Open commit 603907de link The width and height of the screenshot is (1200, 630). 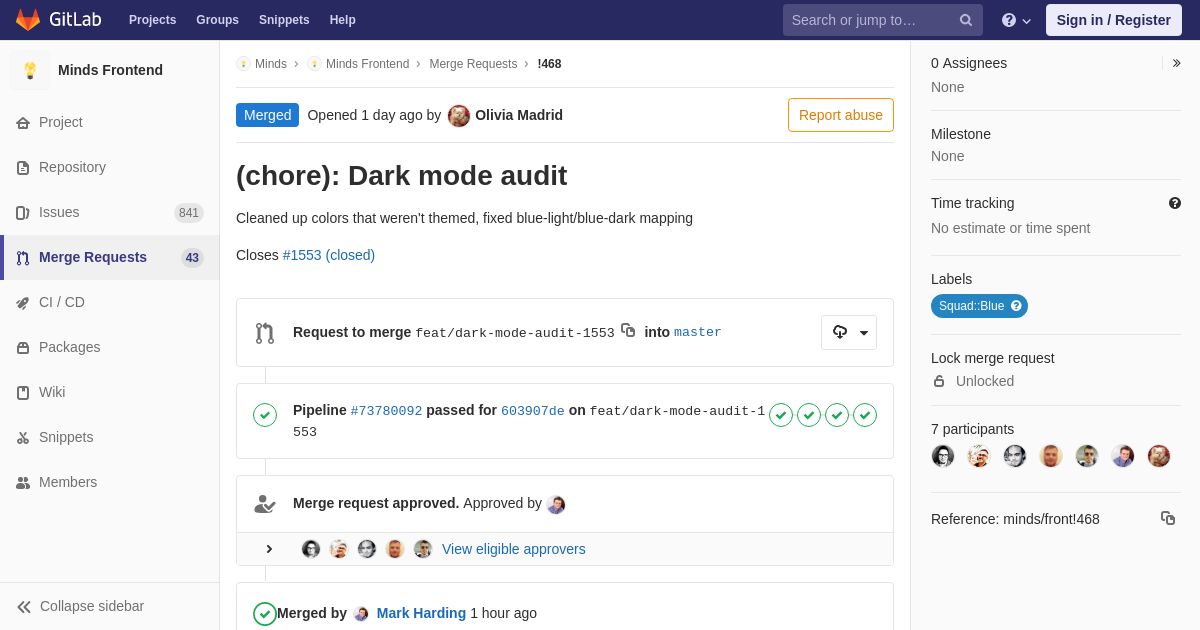click(533, 411)
